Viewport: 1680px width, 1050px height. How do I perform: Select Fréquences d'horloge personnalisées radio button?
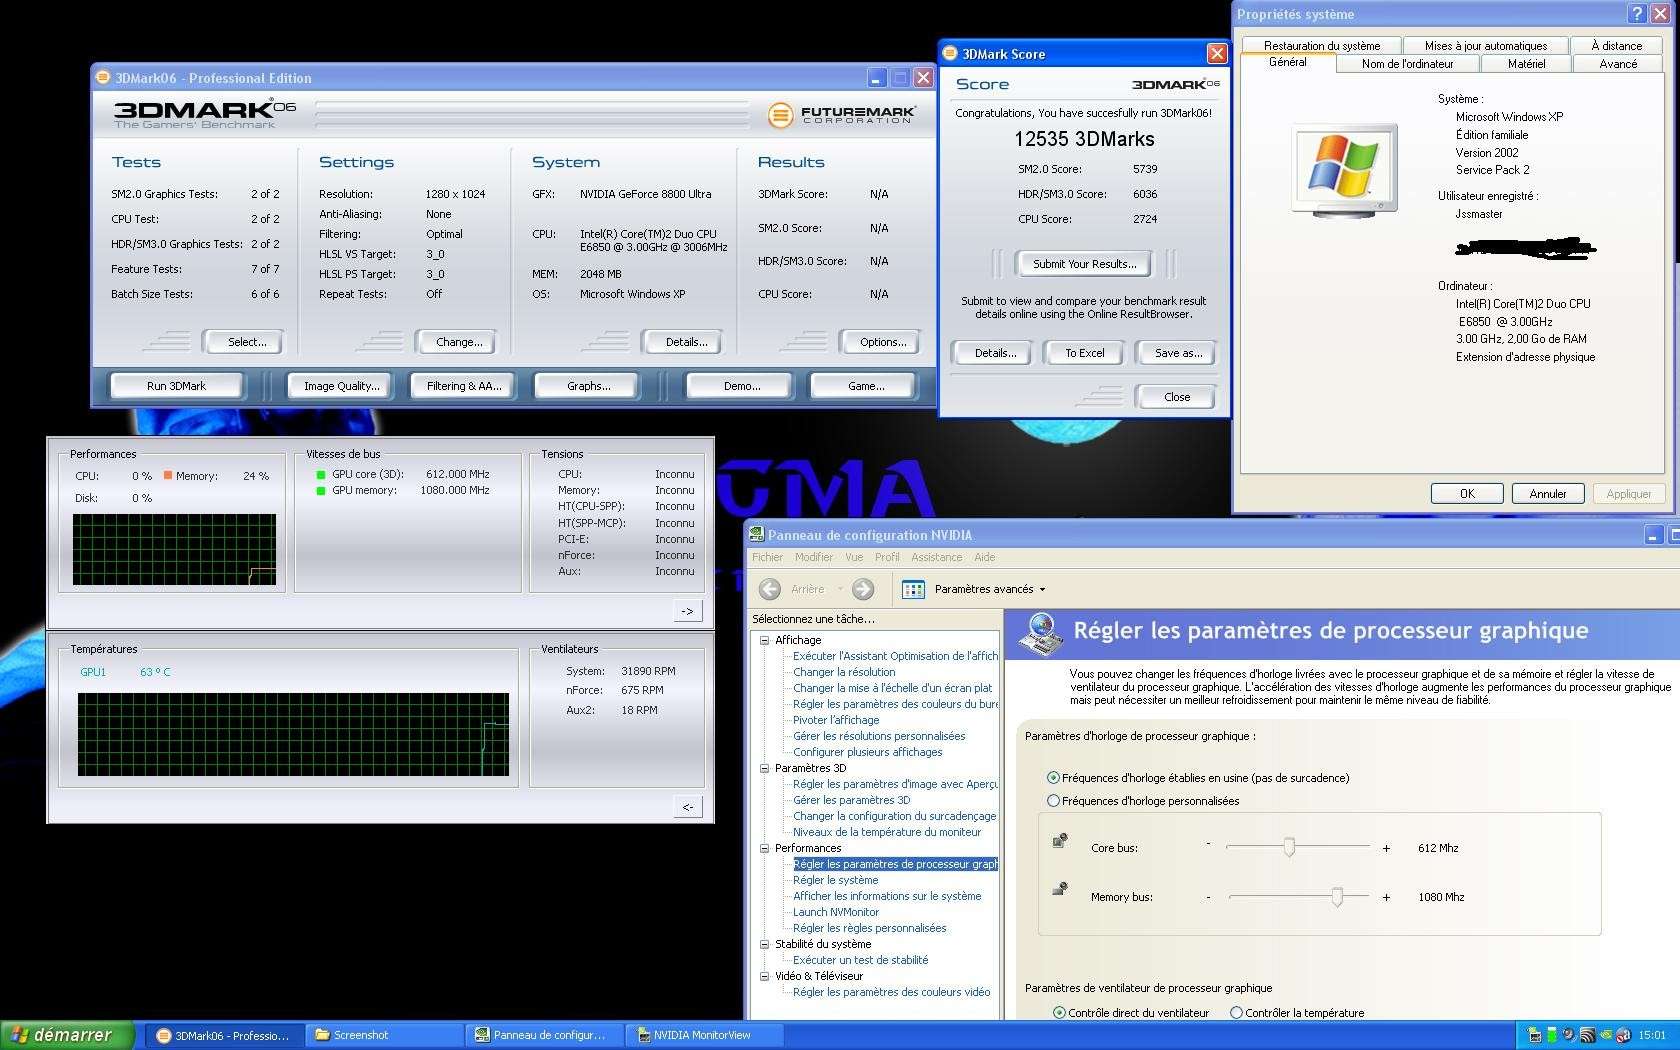(1053, 801)
